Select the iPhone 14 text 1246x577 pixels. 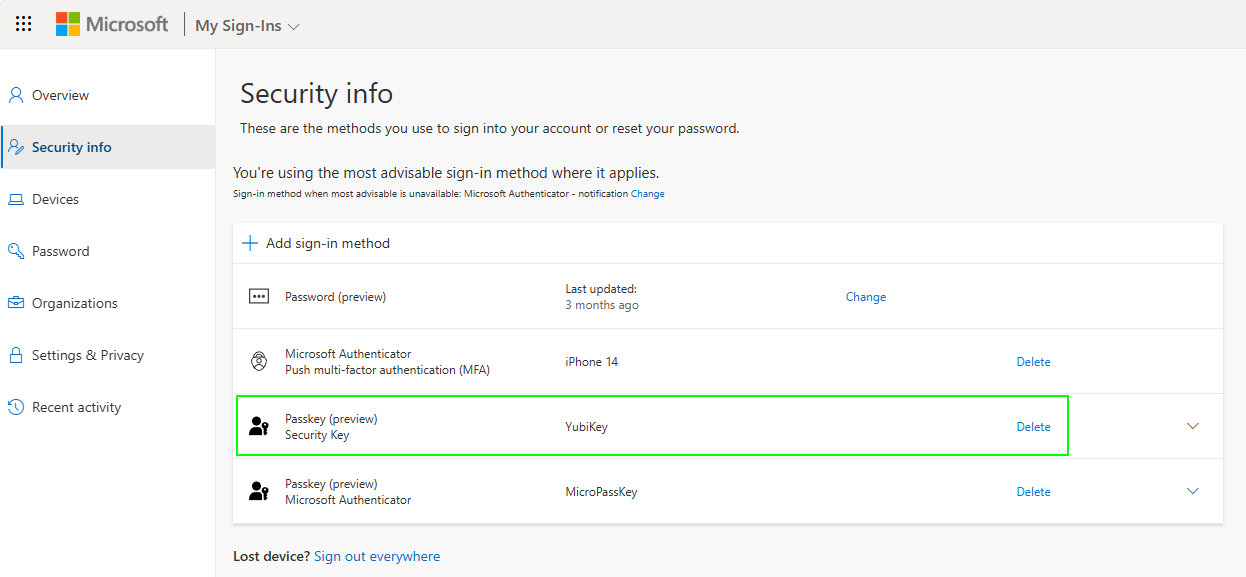(592, 362)
